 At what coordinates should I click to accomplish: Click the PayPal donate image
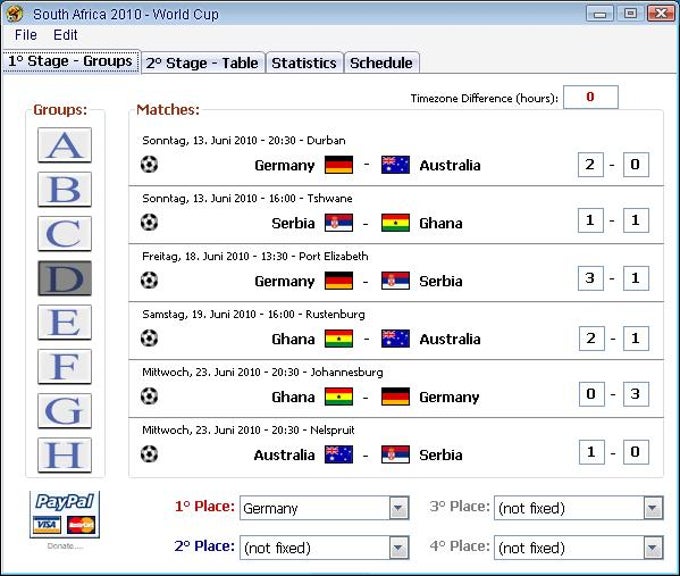pos(65,514)
